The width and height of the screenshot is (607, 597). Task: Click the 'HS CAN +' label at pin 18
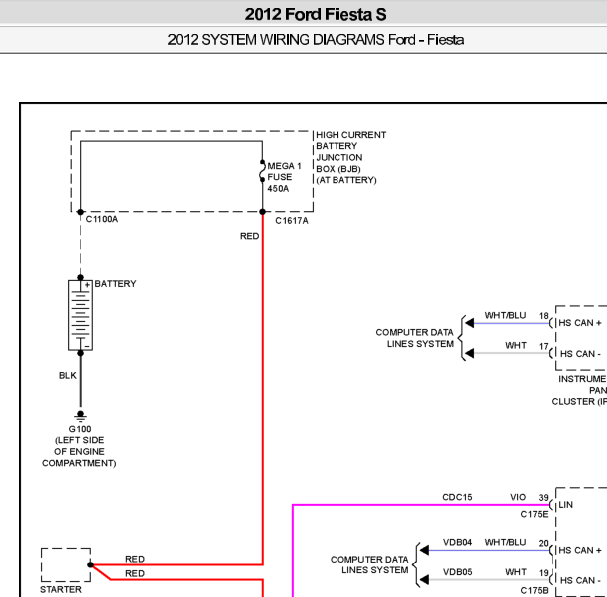pos(580,323)
